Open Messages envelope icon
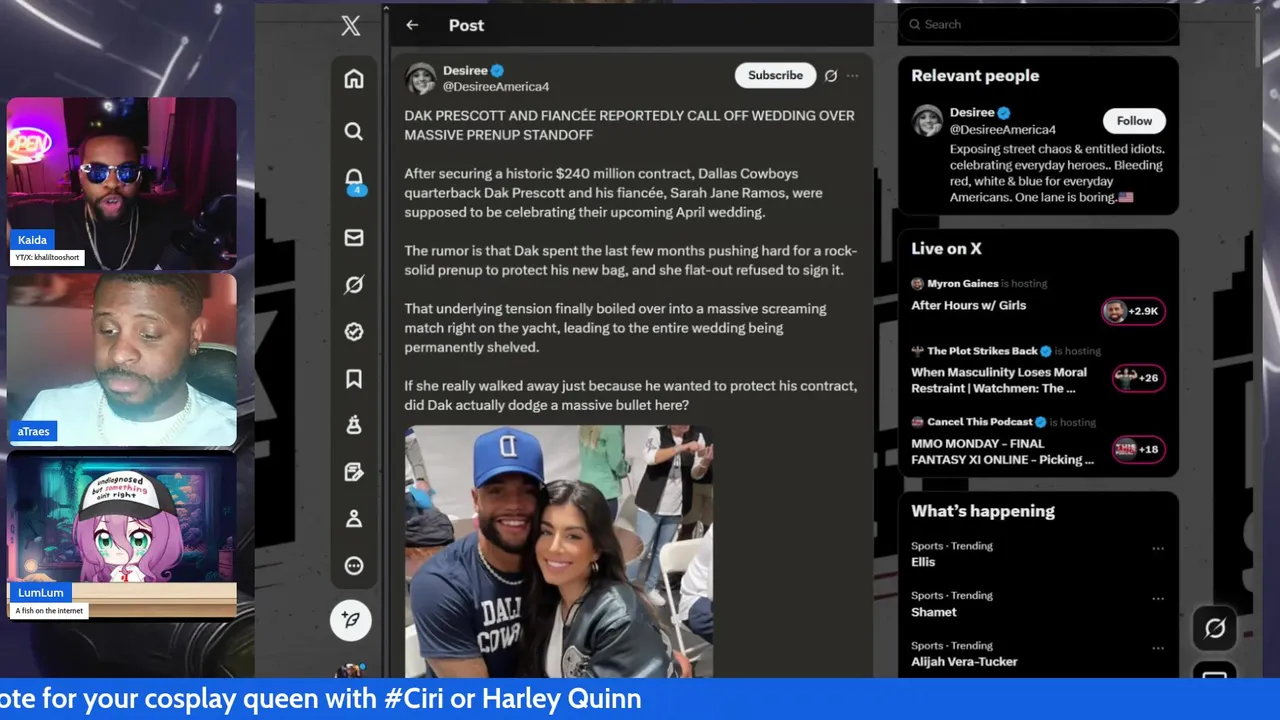This screenshot has height=720, width=1280. tap(354, 238)
